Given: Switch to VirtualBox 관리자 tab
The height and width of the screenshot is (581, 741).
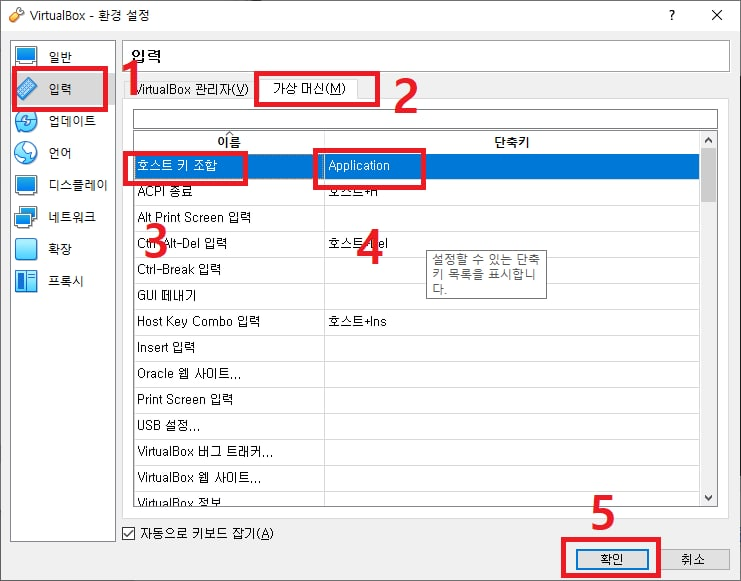Looking at the screenshot, I should pyautogui.click(x=190, y=89).
